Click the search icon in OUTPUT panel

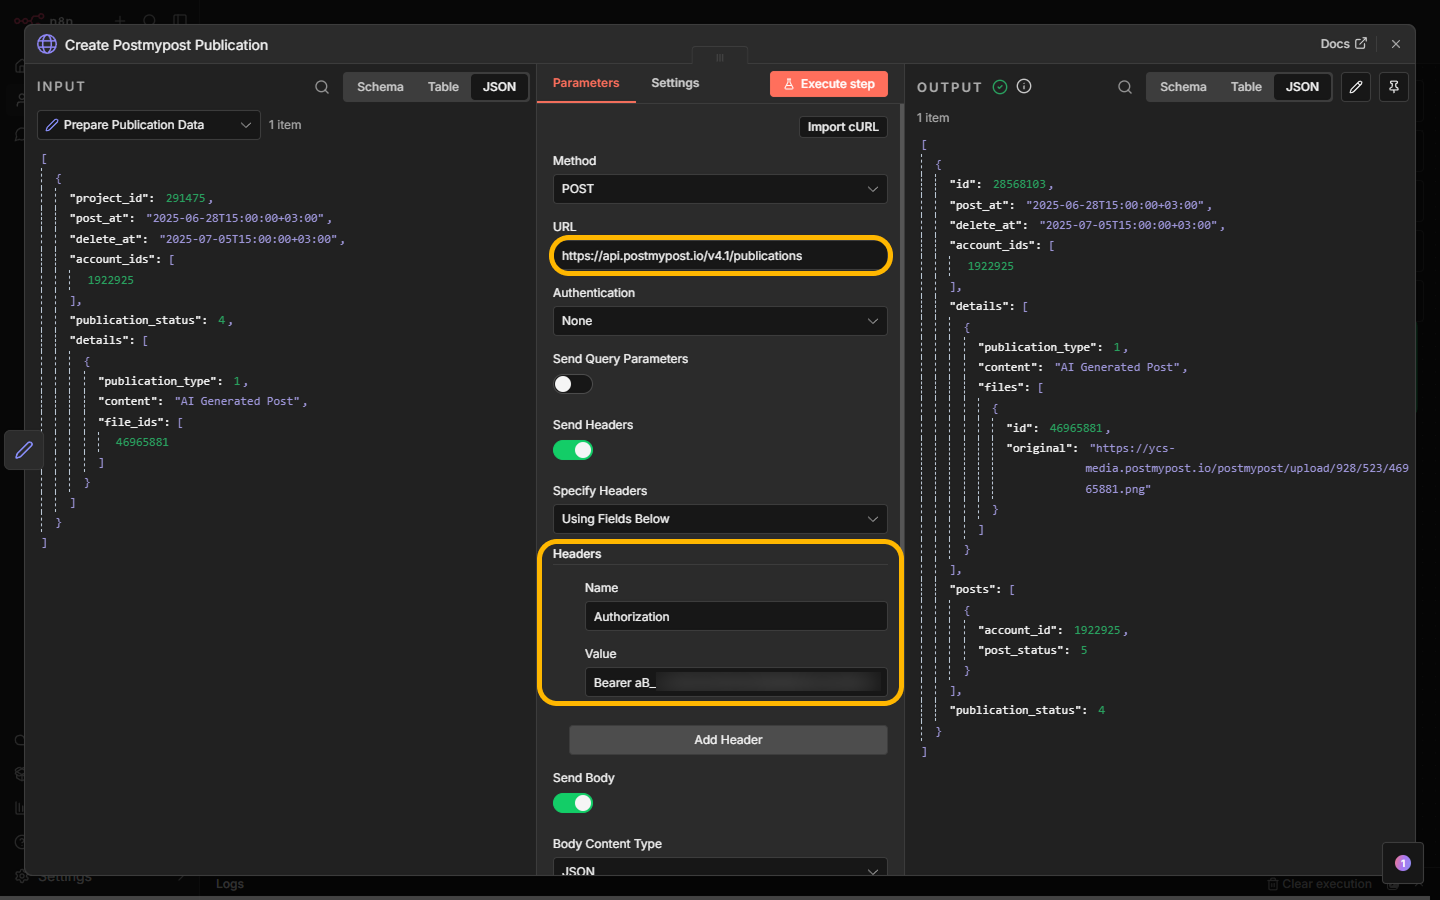point(1125,87)
